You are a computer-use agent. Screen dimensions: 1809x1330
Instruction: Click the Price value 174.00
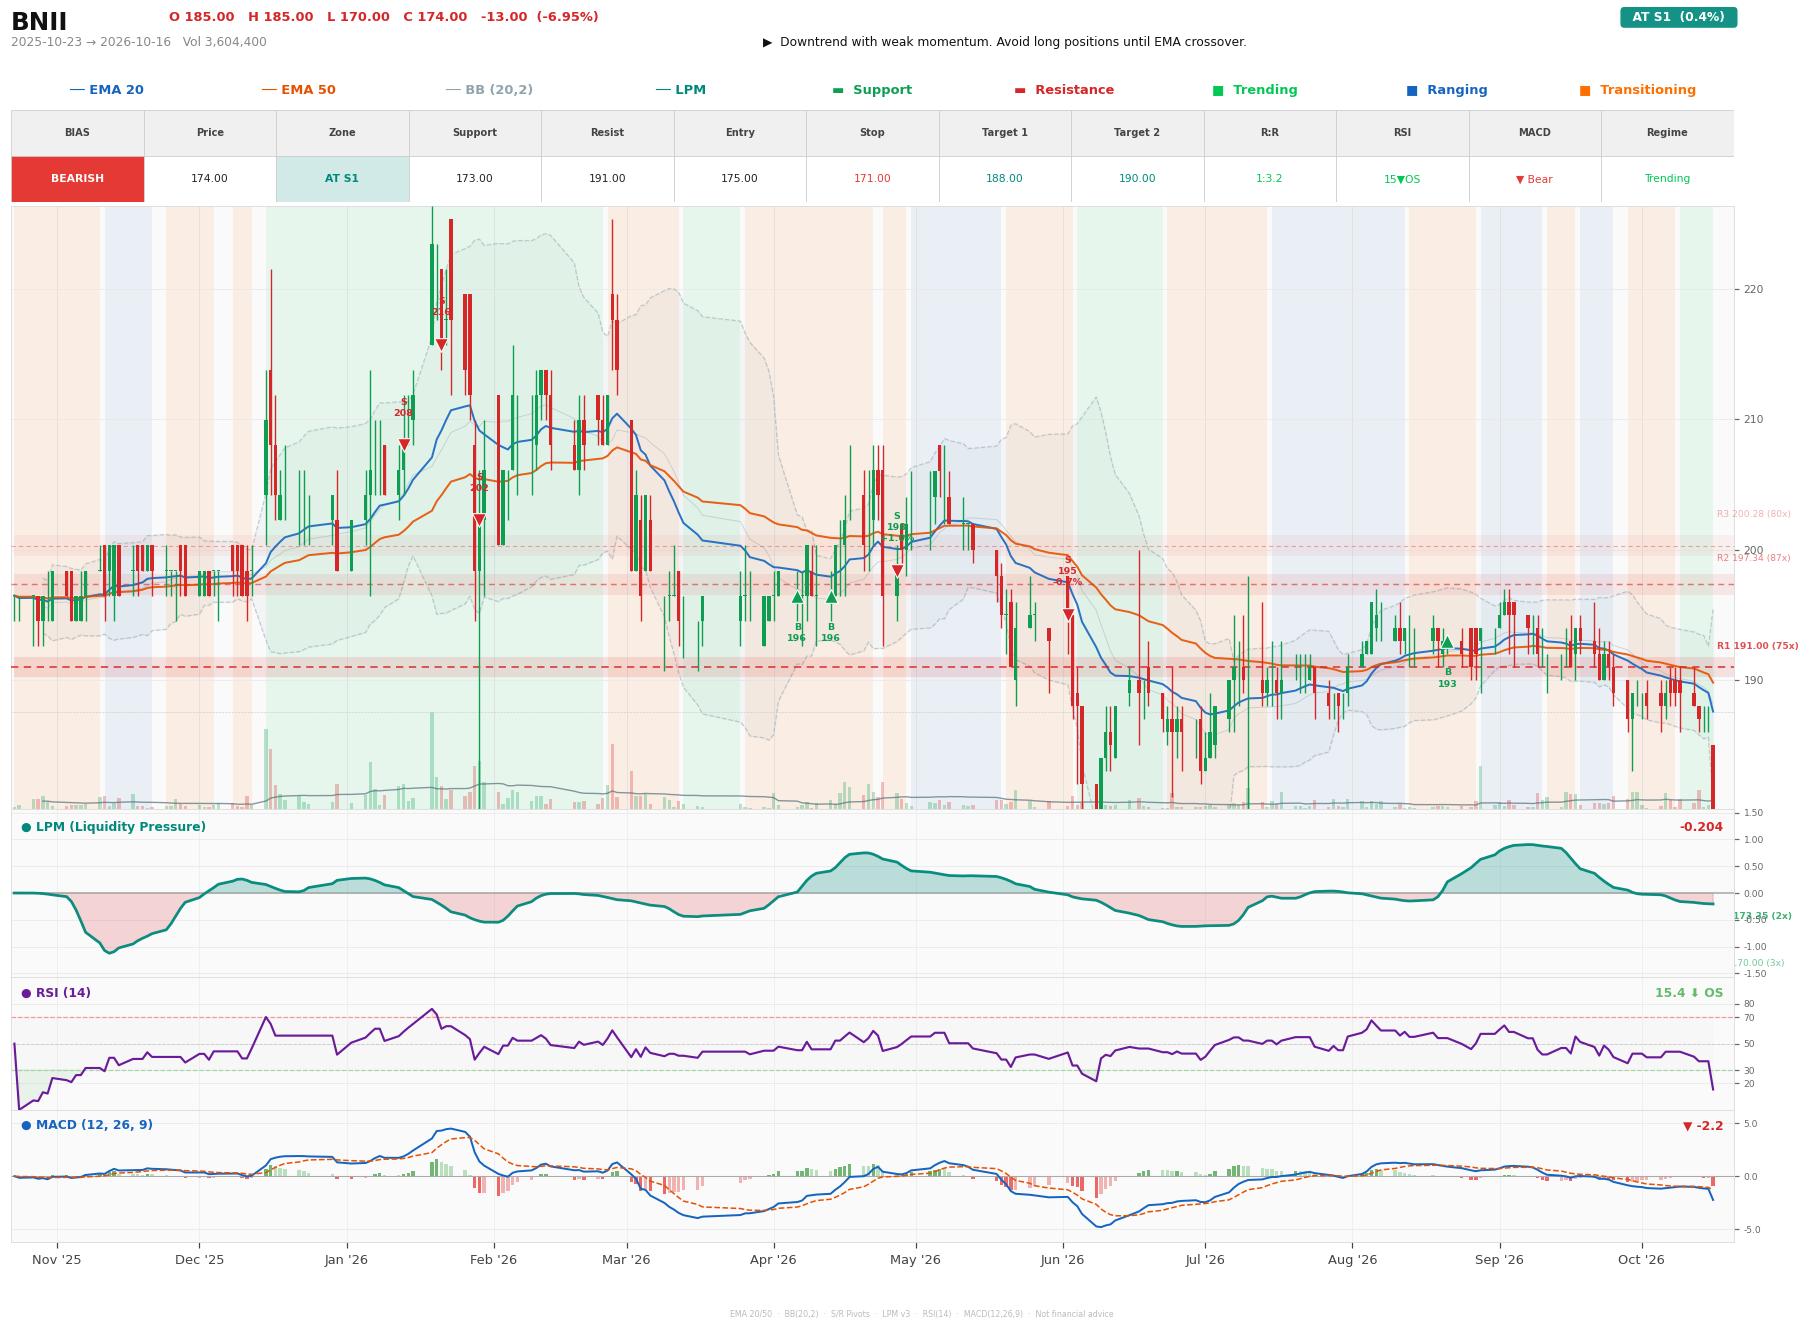pos(210,179)
